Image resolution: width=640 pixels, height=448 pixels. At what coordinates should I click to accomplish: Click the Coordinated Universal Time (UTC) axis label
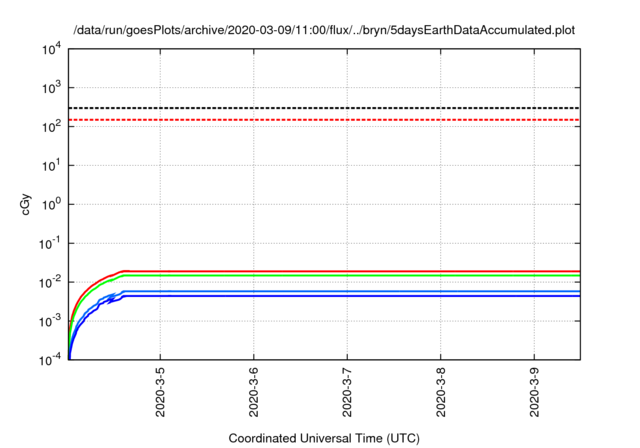click(324, 438)
